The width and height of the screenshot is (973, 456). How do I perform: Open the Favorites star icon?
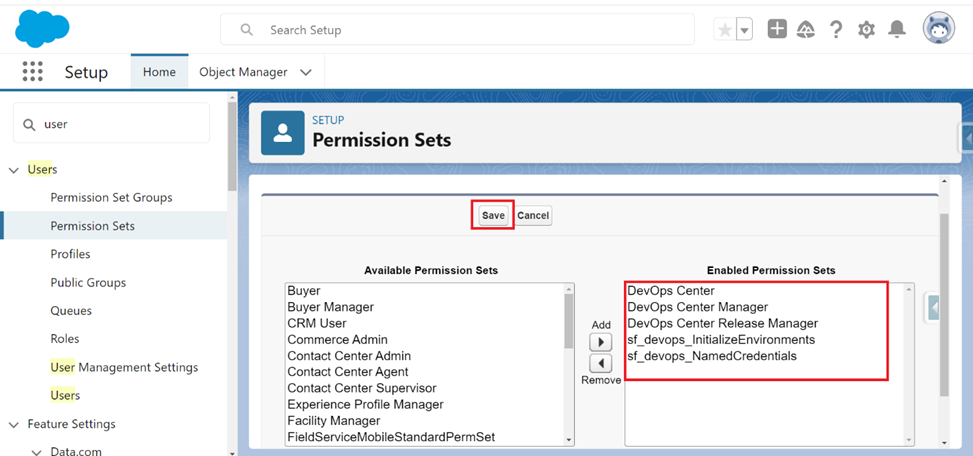[724, 29]
